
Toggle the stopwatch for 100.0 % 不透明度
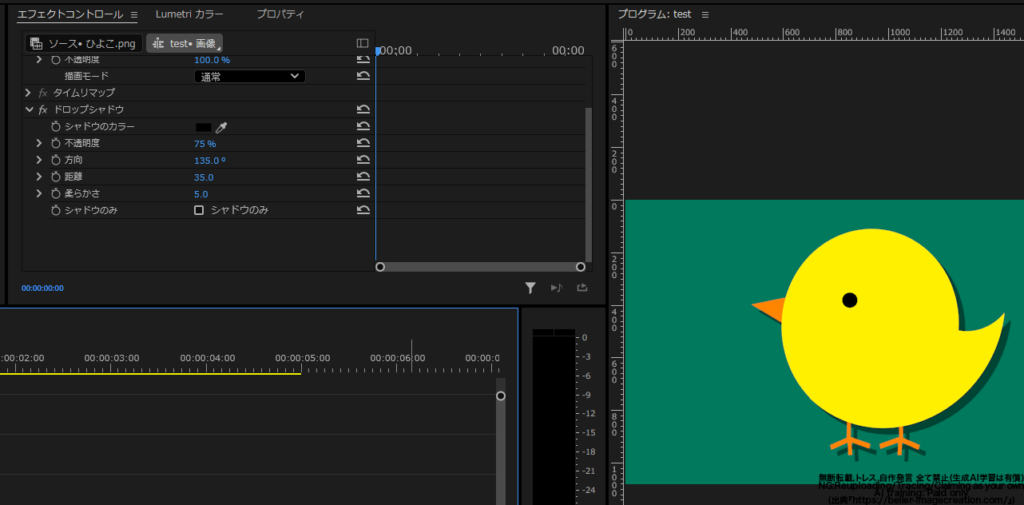click(56, 59)
